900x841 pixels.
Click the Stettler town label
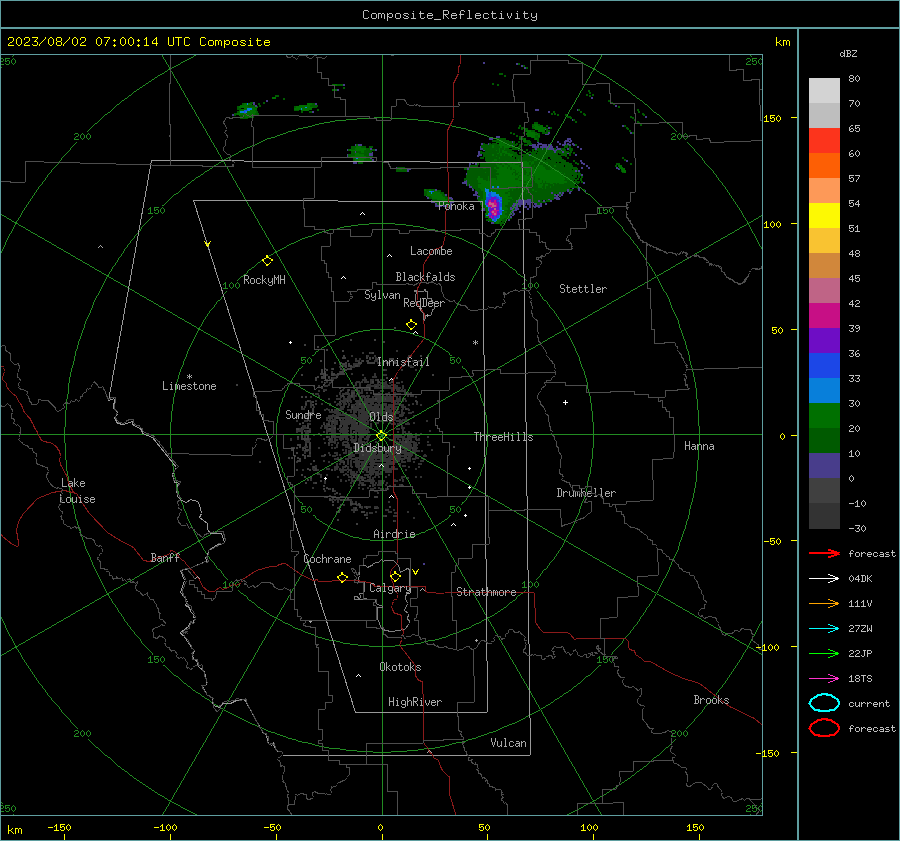pyautogui.click(x=583, y=289)
